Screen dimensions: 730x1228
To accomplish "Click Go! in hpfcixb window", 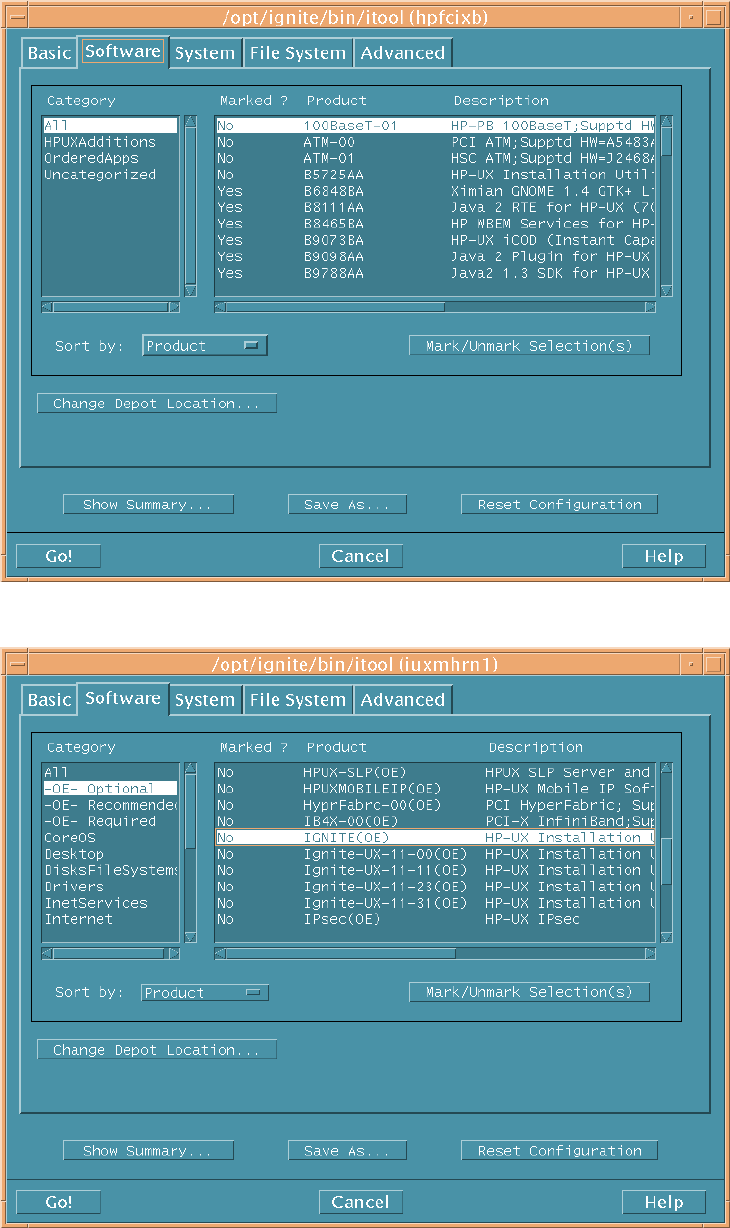I will [59, 556].
